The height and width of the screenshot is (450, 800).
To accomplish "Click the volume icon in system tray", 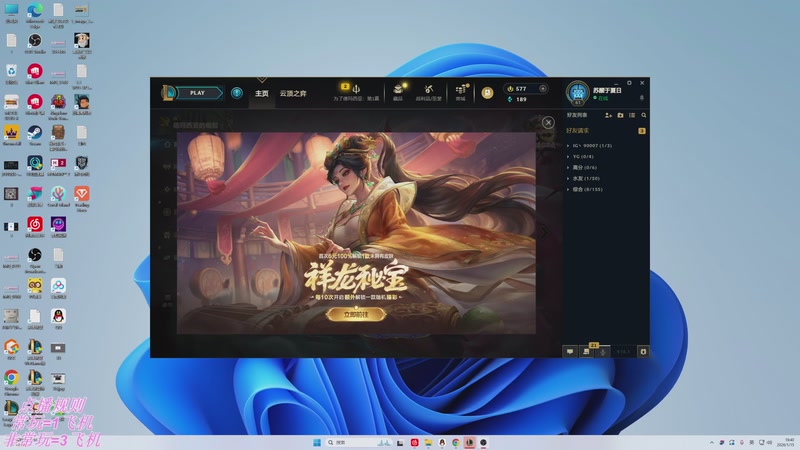I will tap(769, 442).
